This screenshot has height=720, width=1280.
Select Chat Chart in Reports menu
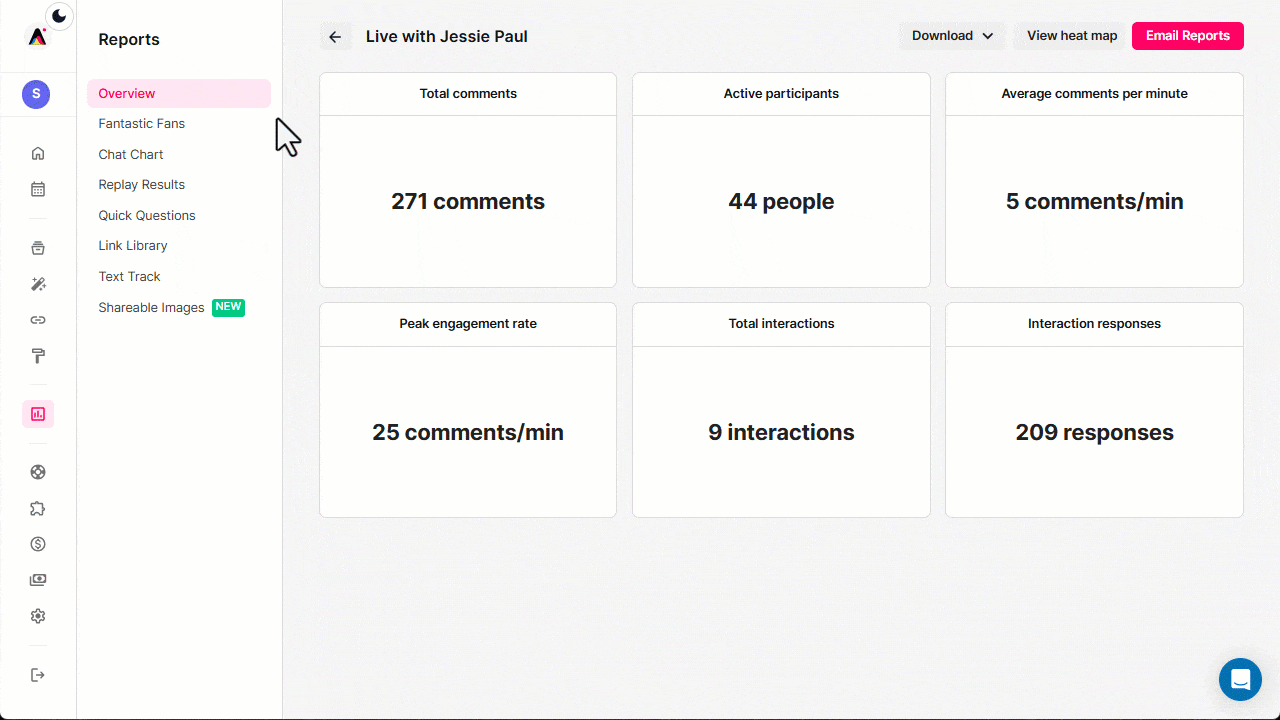point(131,155)
